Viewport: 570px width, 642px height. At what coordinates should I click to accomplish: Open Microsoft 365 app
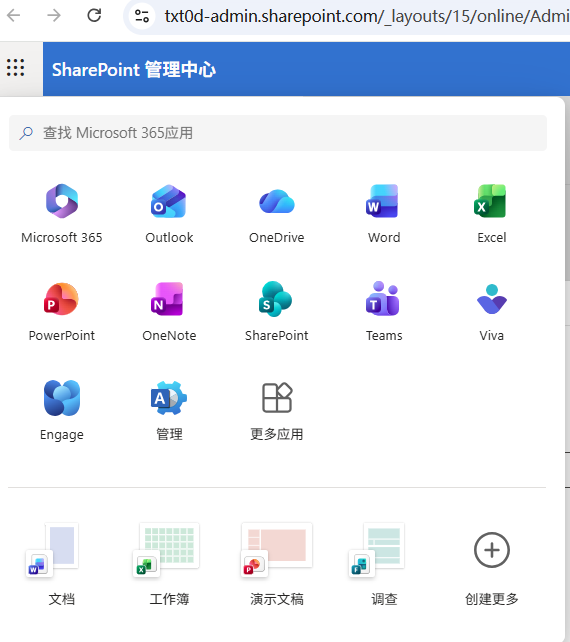pyautogui.click(x=62, y=214)
